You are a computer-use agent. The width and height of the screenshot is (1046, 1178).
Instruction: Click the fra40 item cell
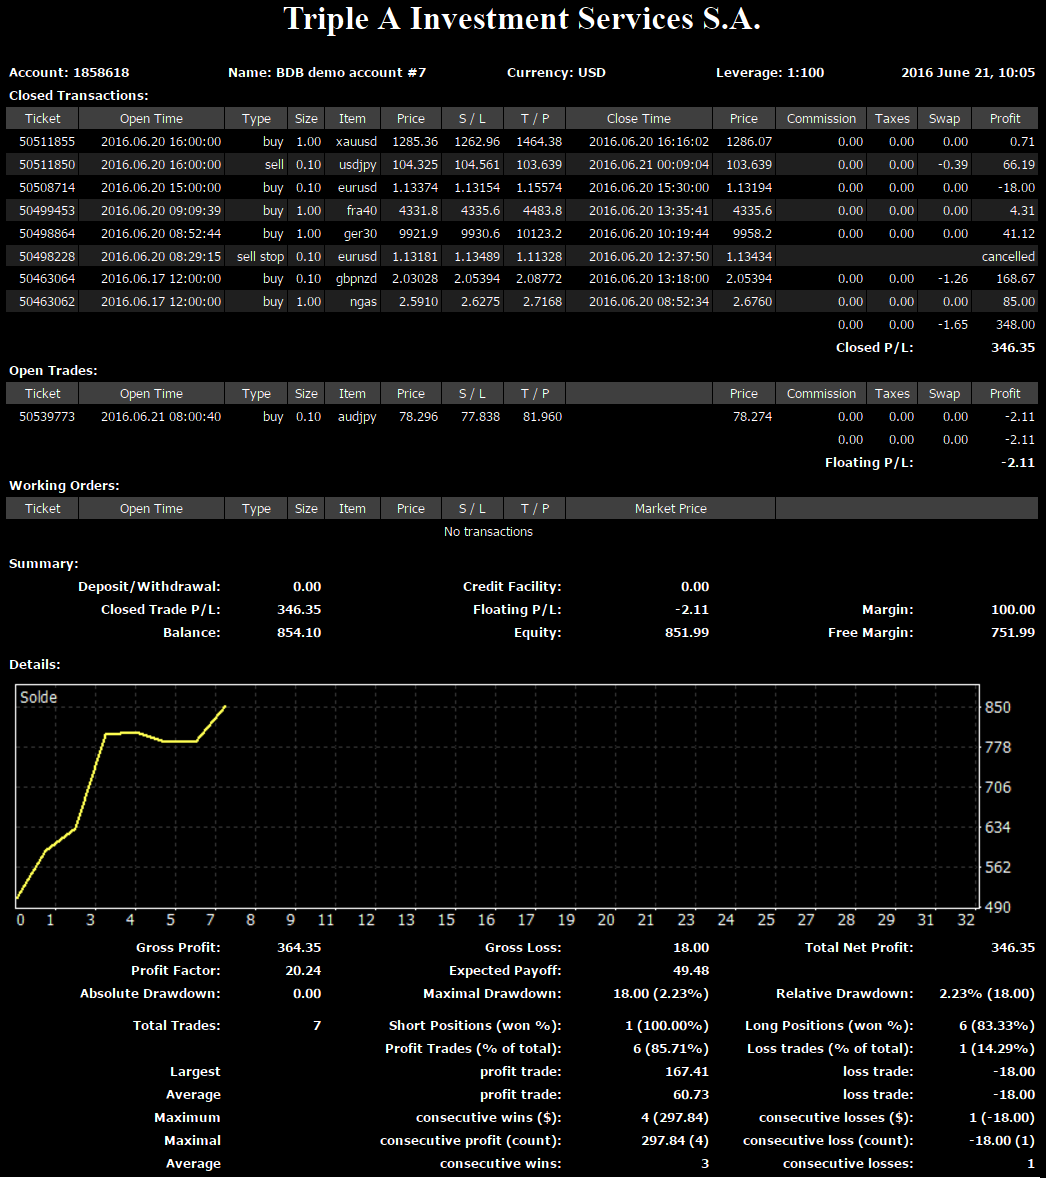click(x=361, y=210)
